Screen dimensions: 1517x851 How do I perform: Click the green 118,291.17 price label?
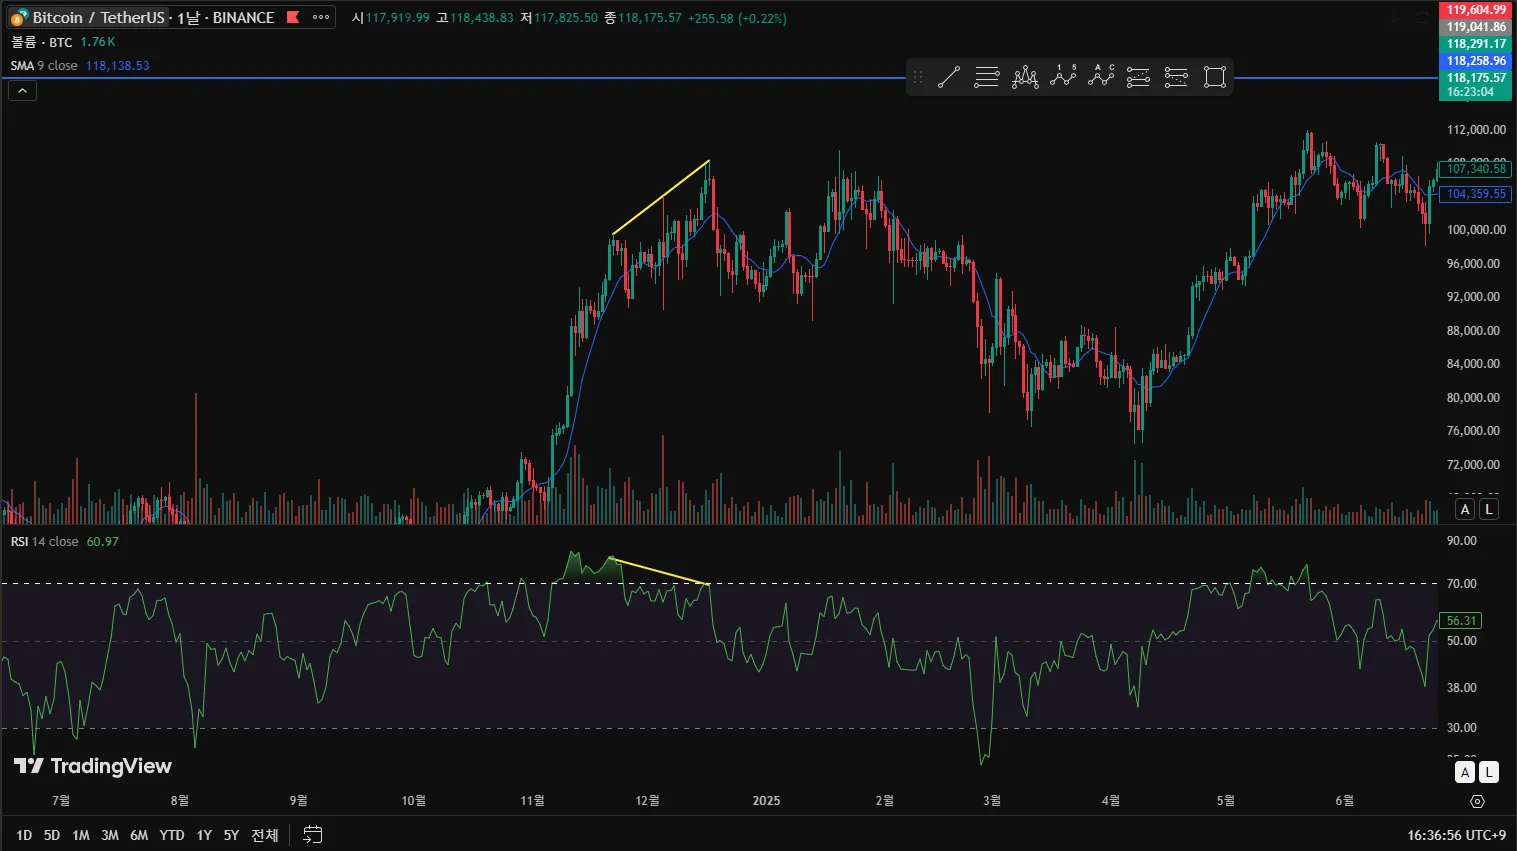(1476, 44)
